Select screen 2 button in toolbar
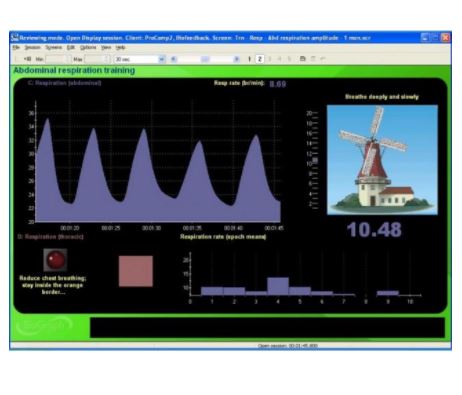Viewport: 462px width, 395px height. pyautogui.click(x=260, y=59)
